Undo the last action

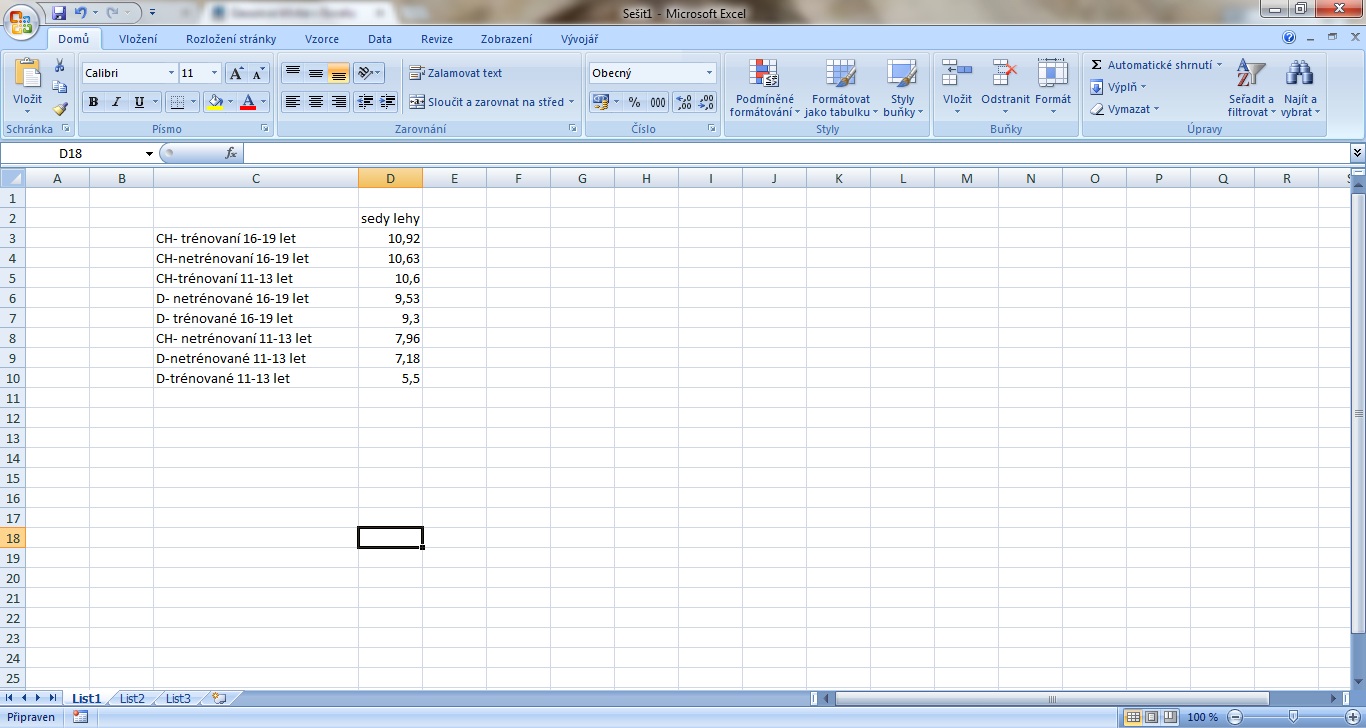[x=81, y=13]
